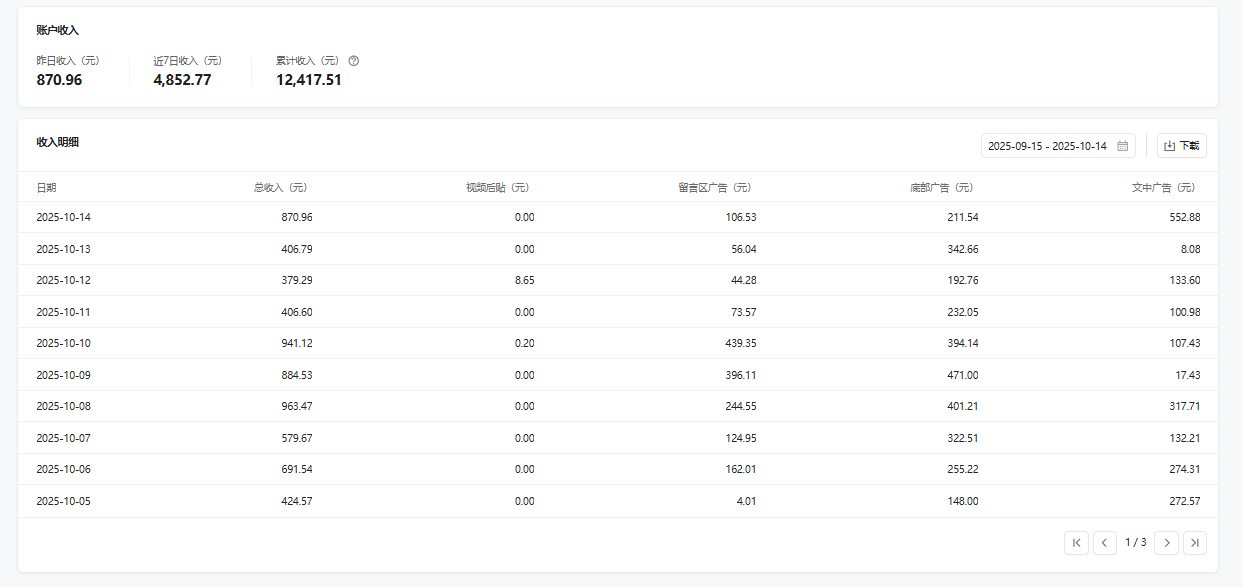Select the 2025-10-10 date row
The width and height of the screenshot is (1242, 587).
63,343
